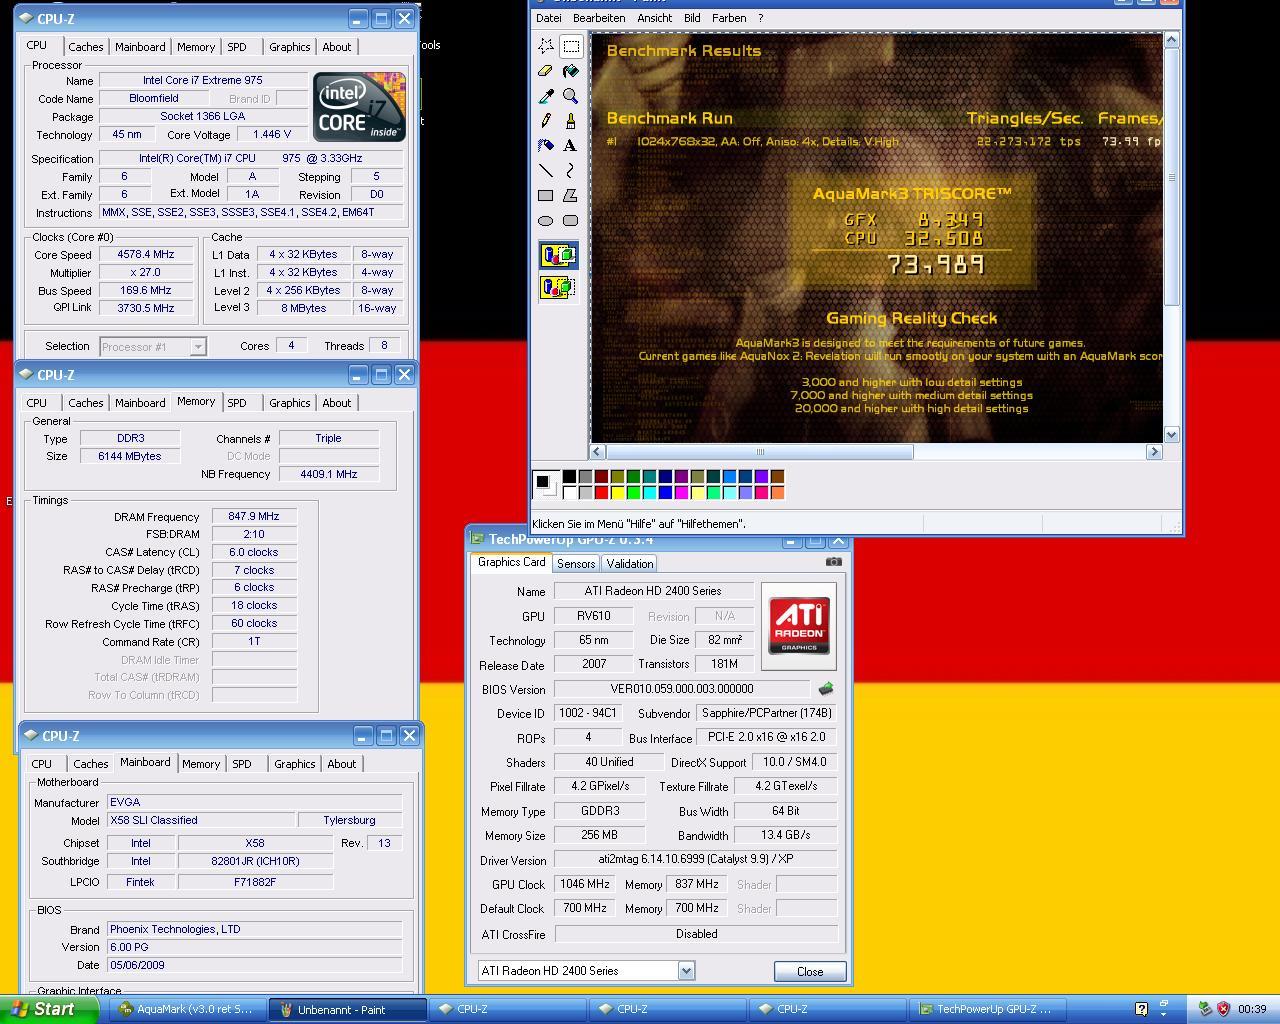
Task: Choose the Brush tool in Paint
Action: coord(571,121)
